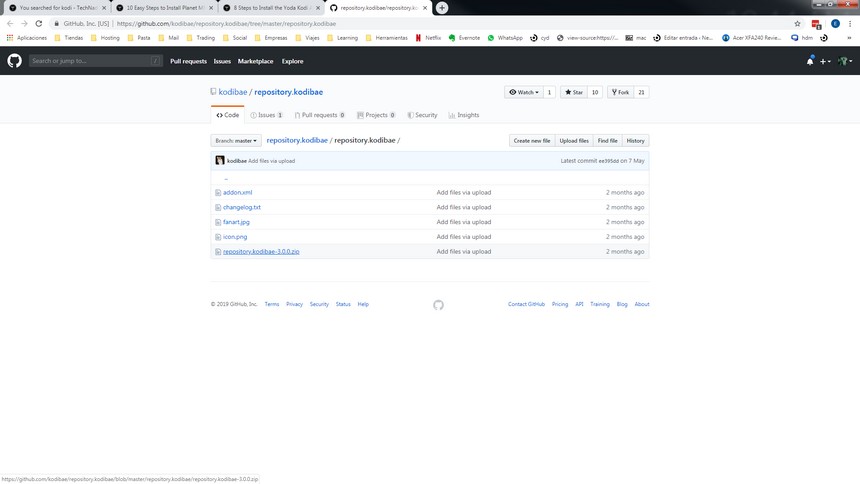Open the Pricing footer link
Screen dimensions: 860x484
coord(560,304)
